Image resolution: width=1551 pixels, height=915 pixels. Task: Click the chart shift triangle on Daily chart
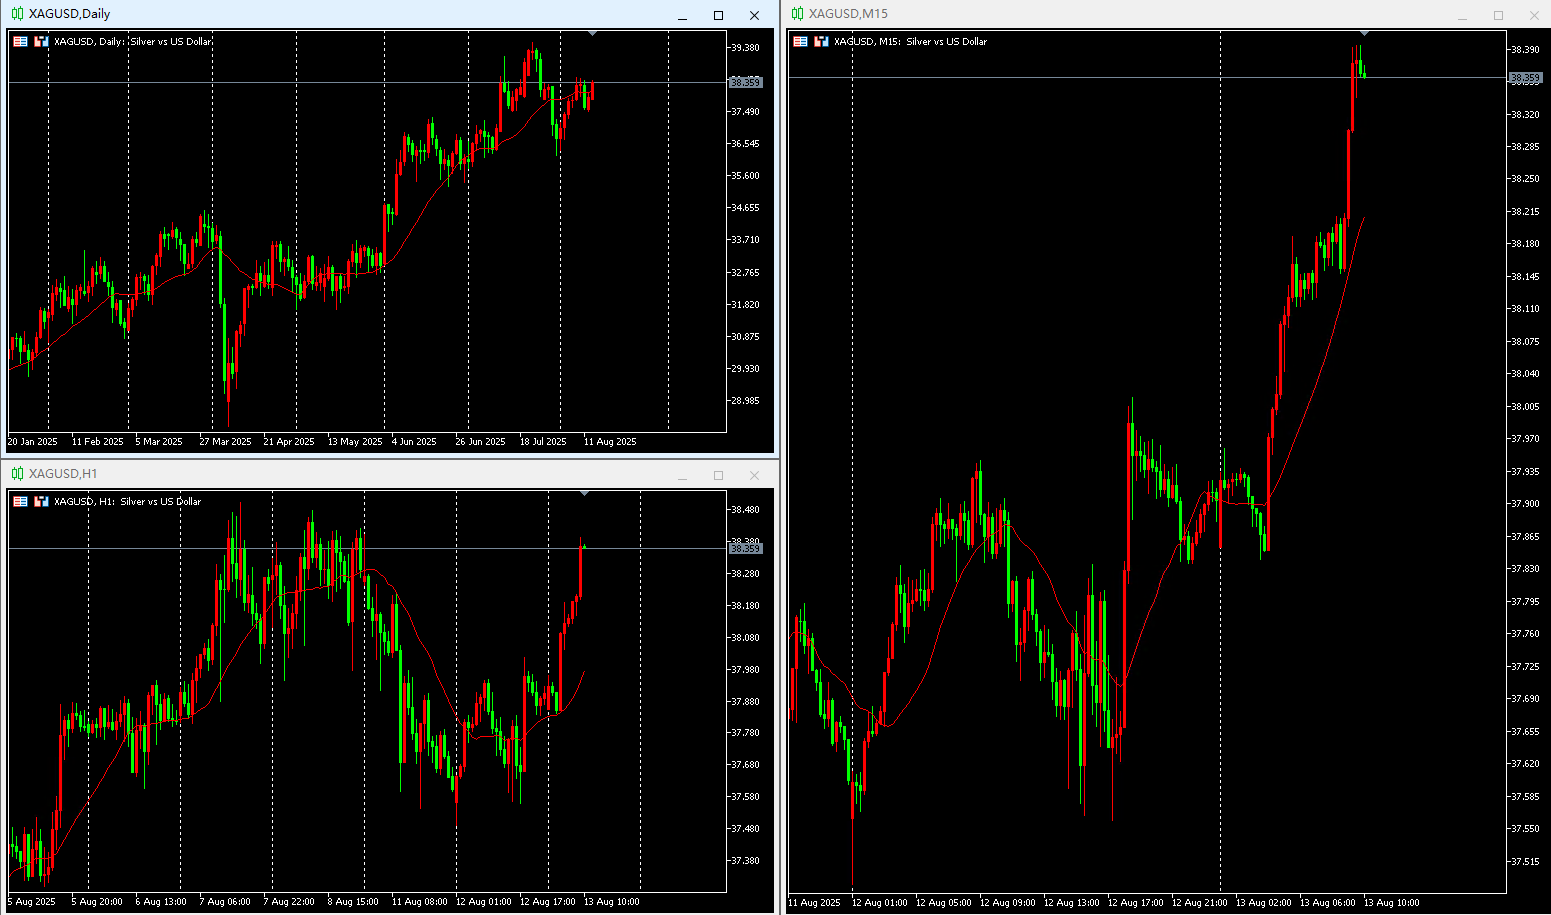(593, 34)
